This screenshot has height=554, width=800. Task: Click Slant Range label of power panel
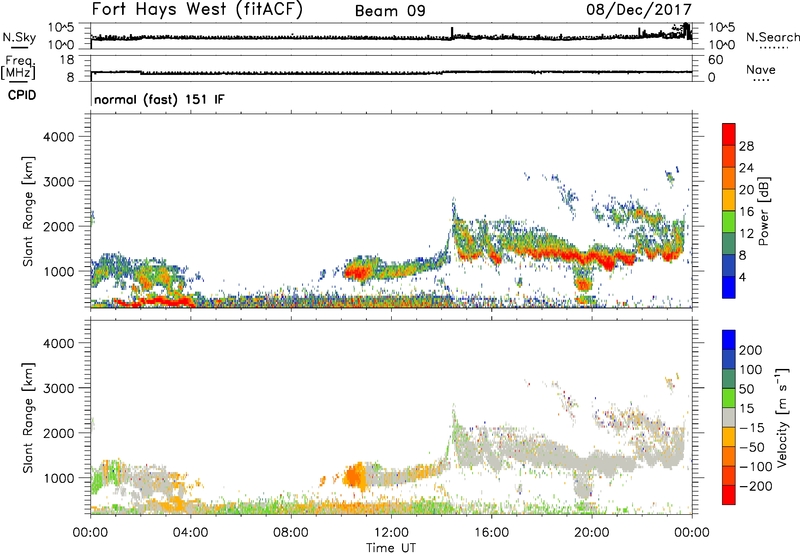[x=28, y=211]
